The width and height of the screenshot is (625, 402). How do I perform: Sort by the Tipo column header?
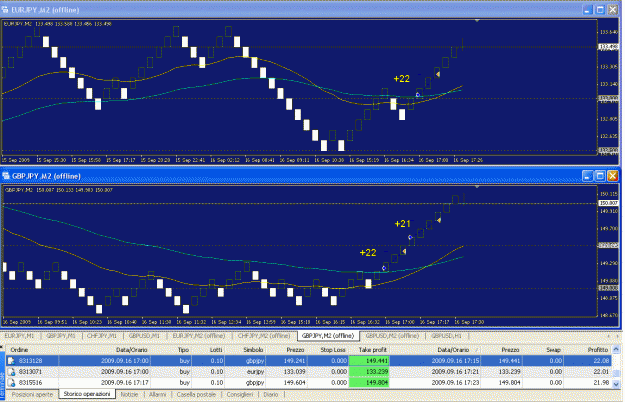pos(183,350)
